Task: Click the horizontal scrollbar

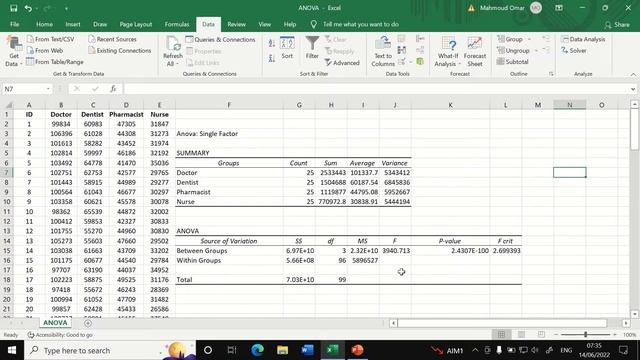Action: tap(502, 323)
